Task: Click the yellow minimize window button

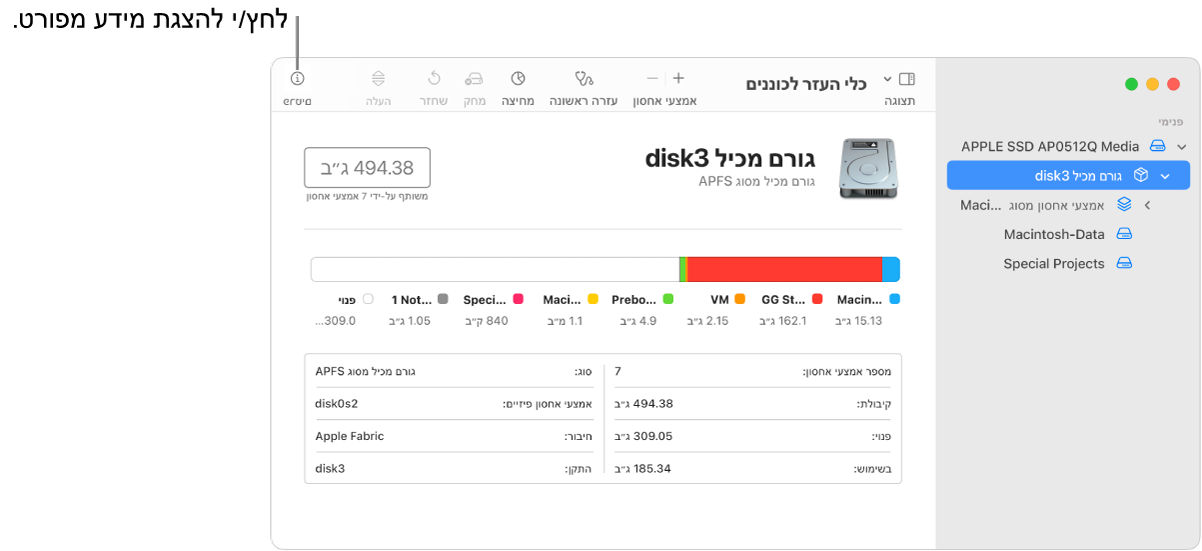Action: (x=1152, y=85)
